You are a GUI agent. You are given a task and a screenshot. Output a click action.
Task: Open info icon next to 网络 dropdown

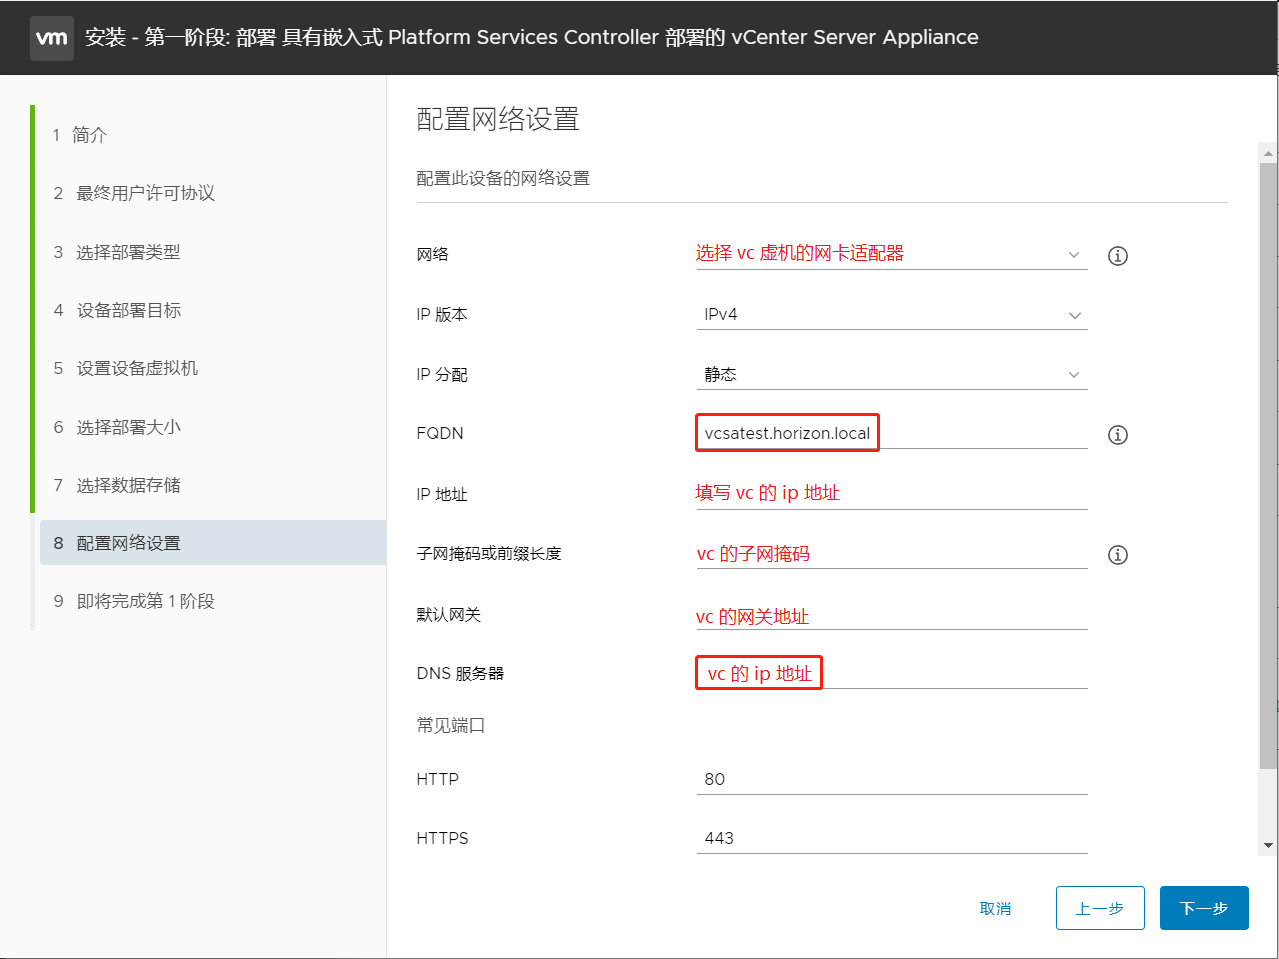[1118, 256]
